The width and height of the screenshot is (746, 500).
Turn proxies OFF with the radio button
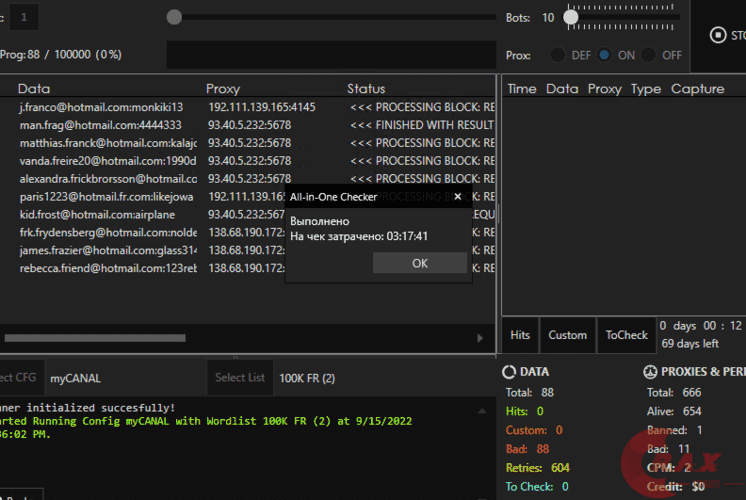[x=649, y=55]
